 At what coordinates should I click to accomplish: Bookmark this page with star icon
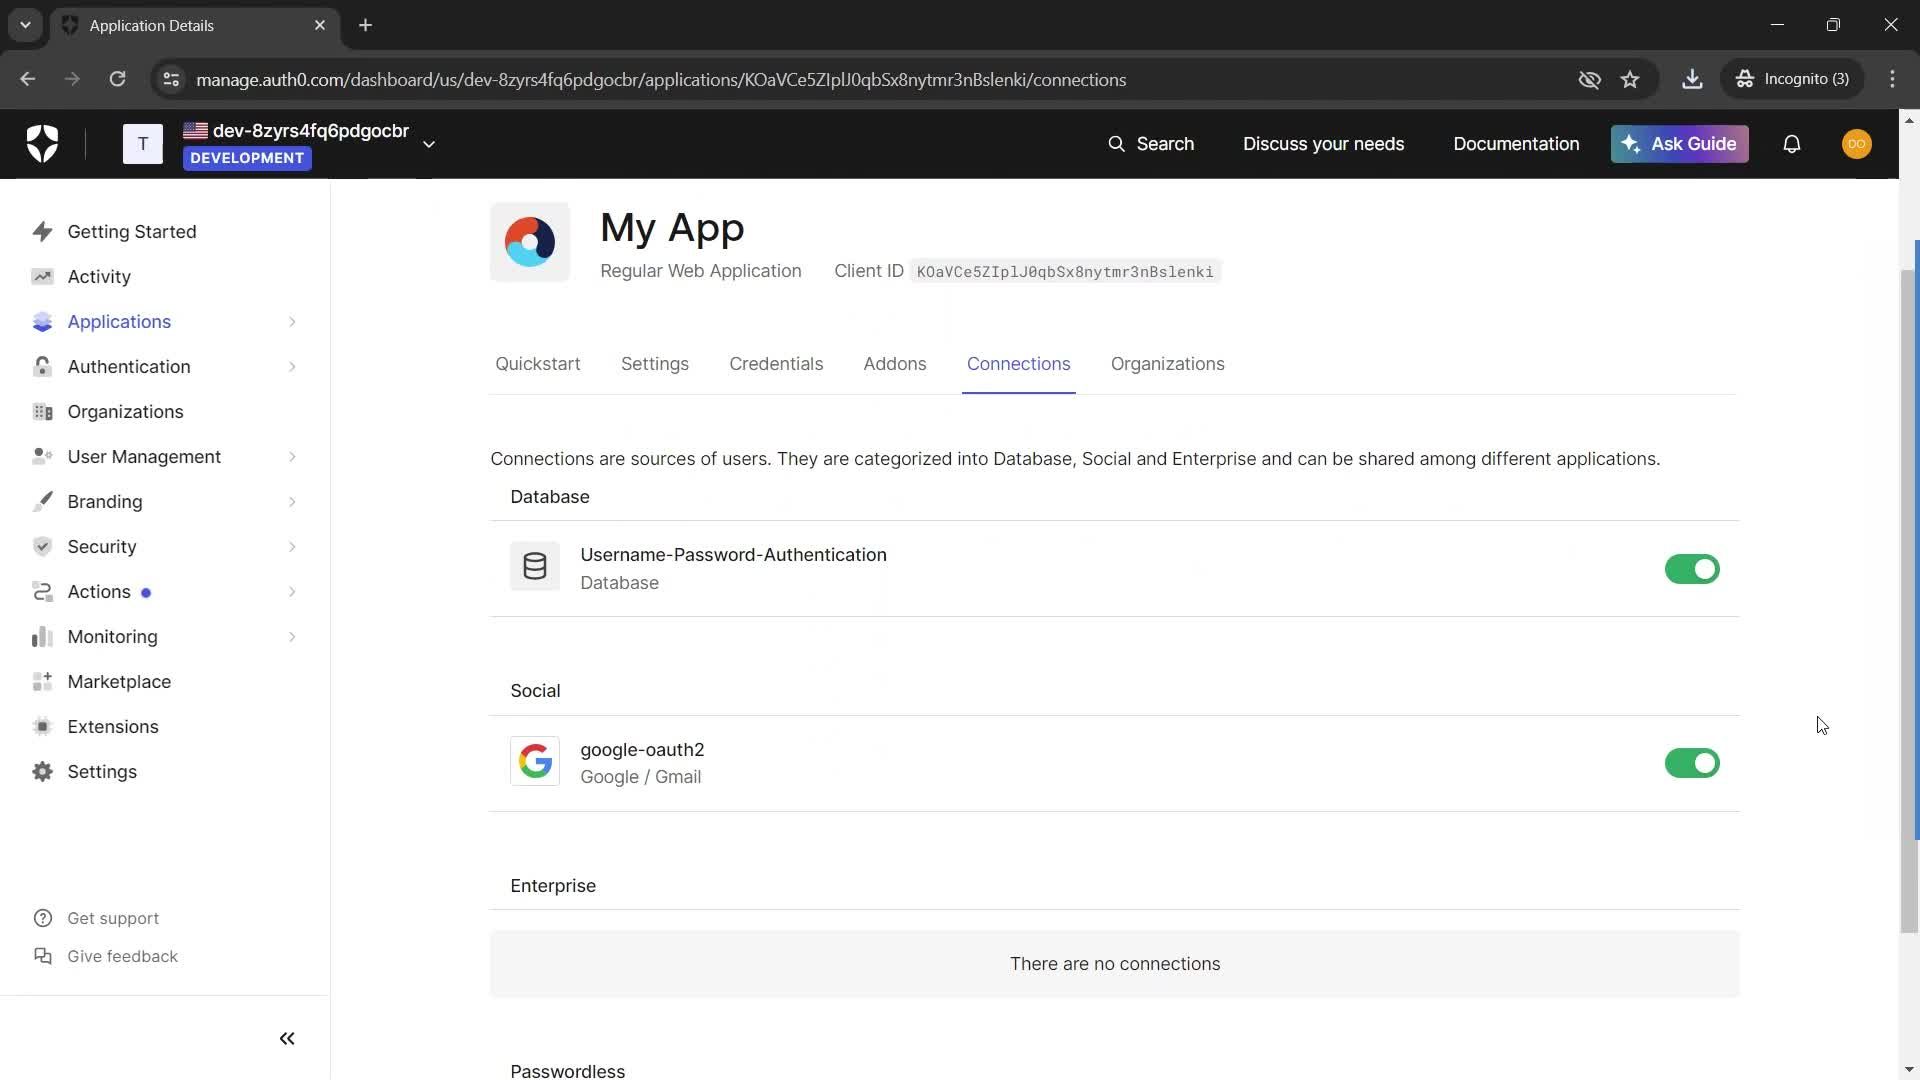click(x=1630, y=80)
